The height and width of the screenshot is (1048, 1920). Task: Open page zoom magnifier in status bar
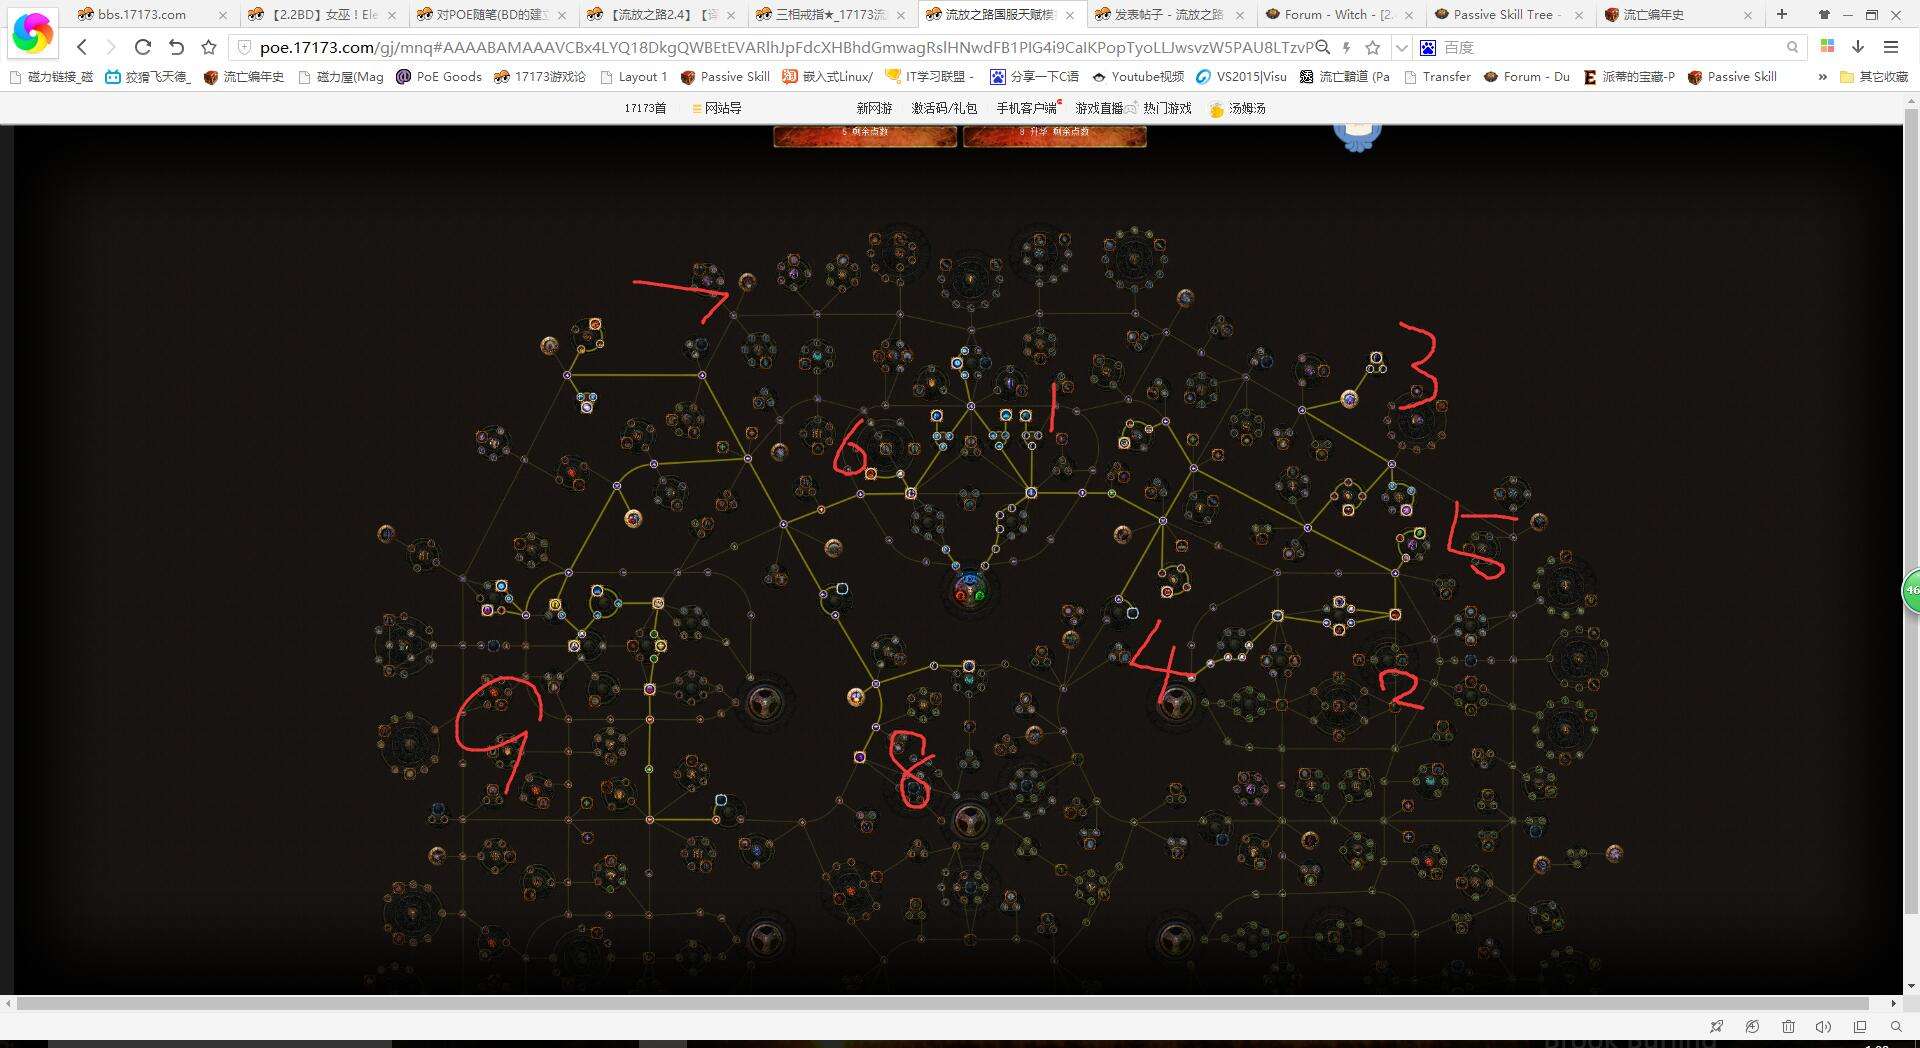1896,1027
